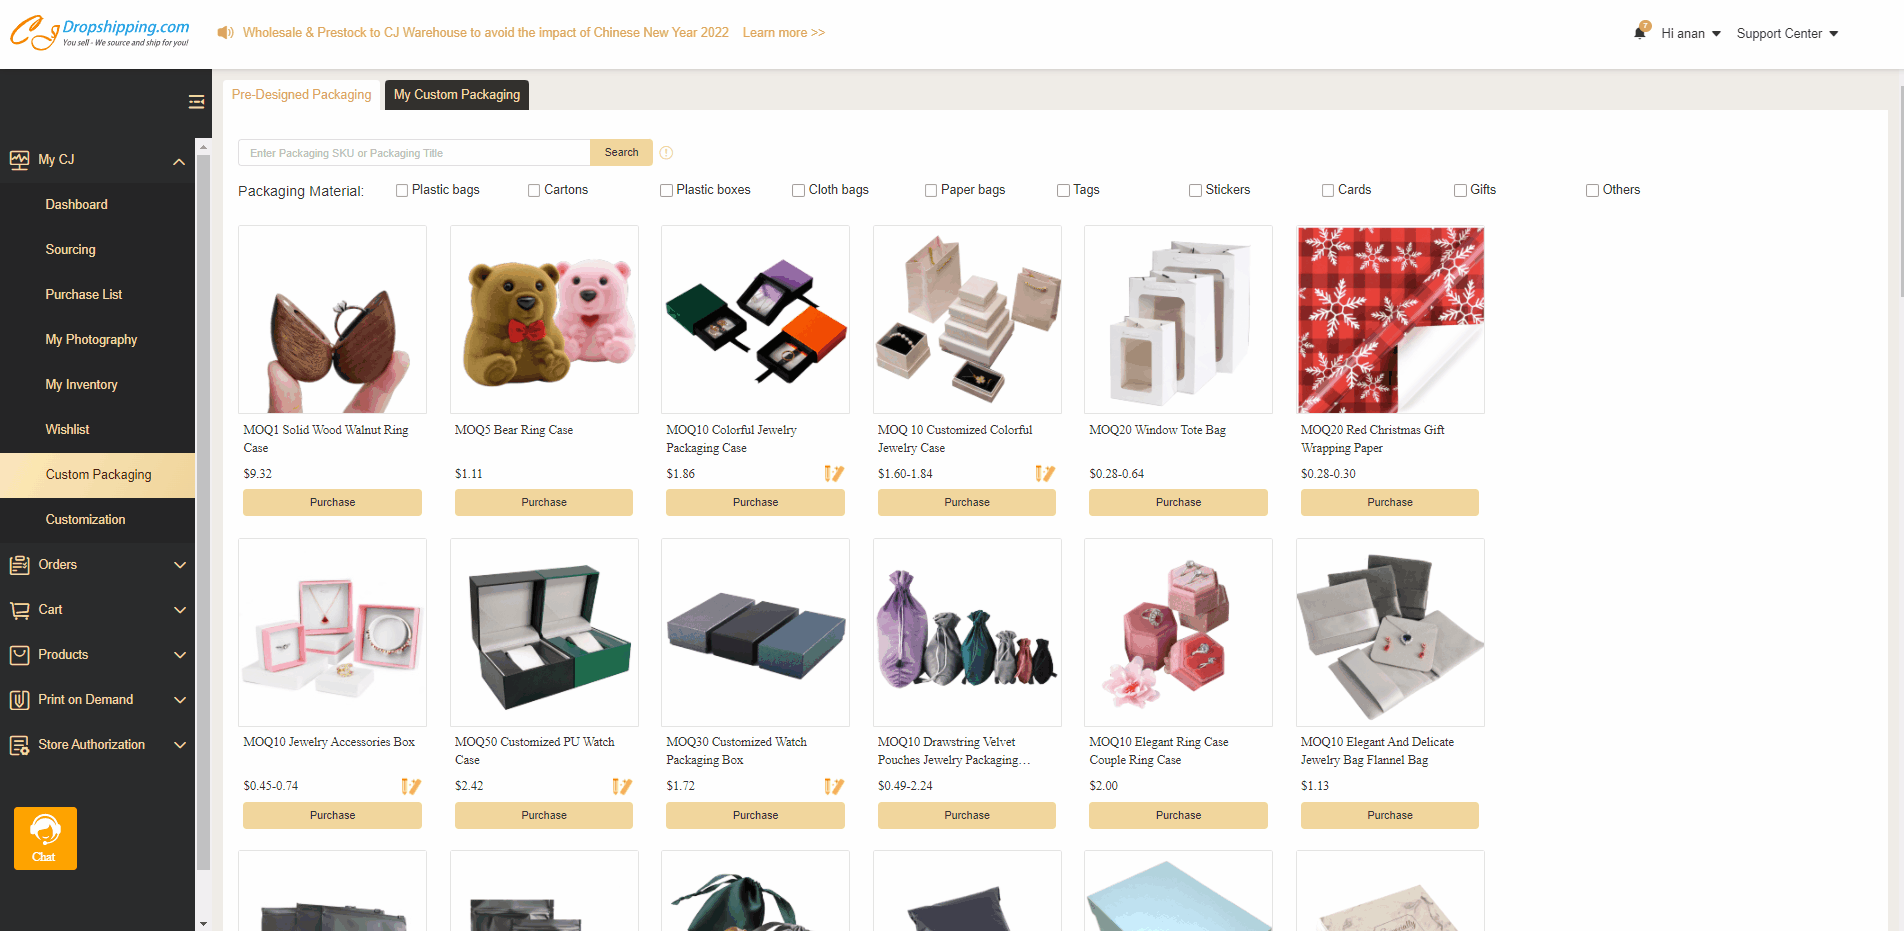The width and height of the screenshot is (1904, 931).
Task: Tick the Cloth bags checkbox
Action: 798,190
